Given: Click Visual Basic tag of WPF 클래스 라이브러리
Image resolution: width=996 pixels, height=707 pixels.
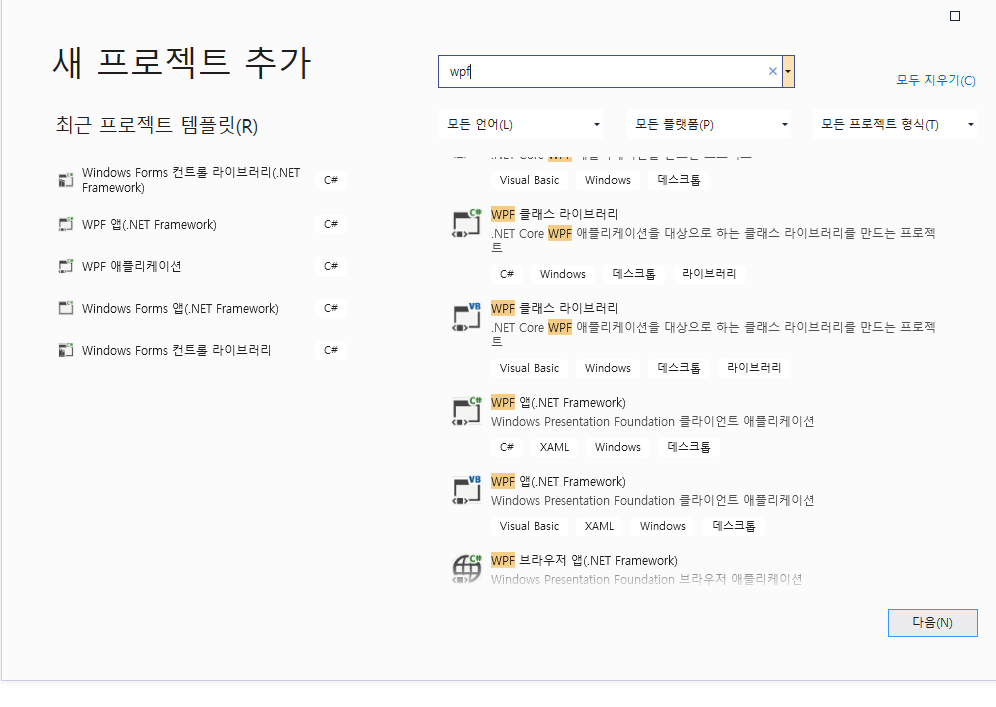Looking at the screenshot, I should [x=529, y=368].
